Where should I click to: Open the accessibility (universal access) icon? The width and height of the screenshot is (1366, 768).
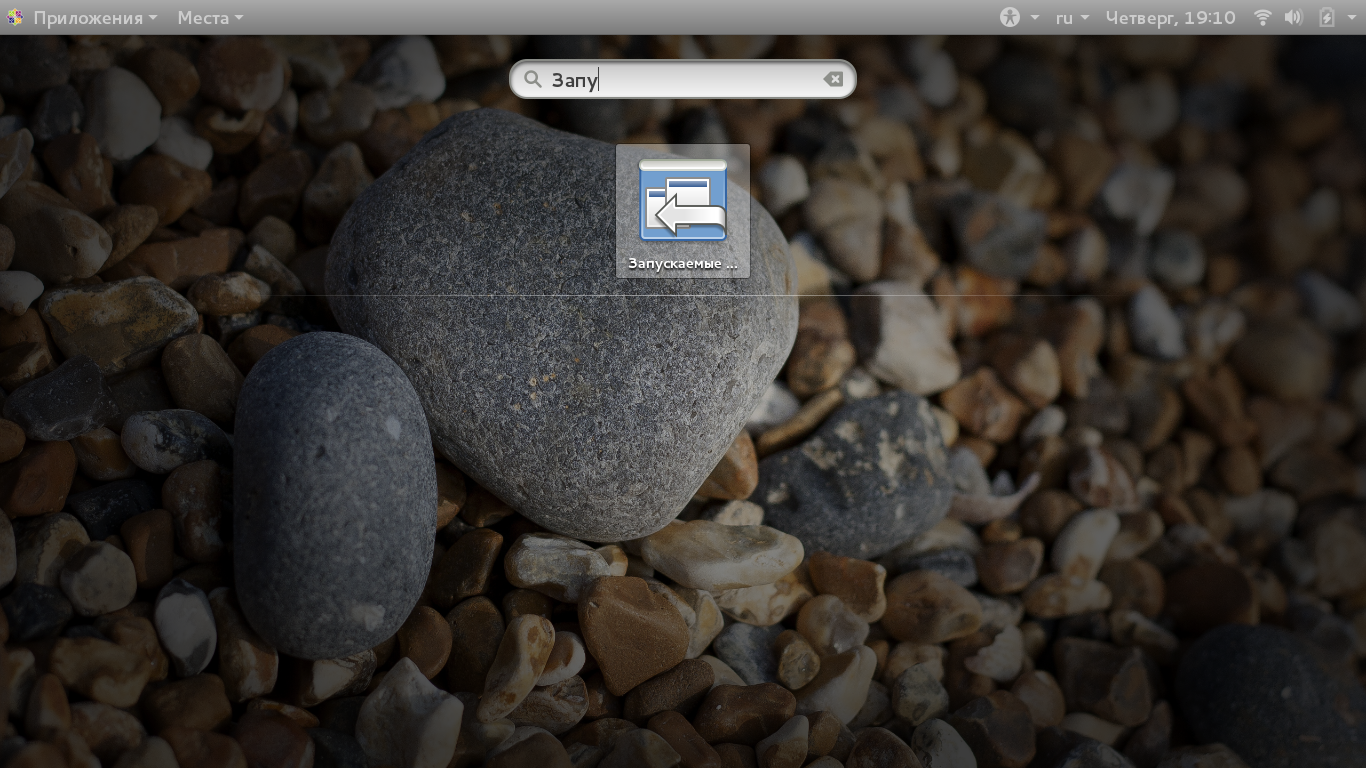[1010, 17]
